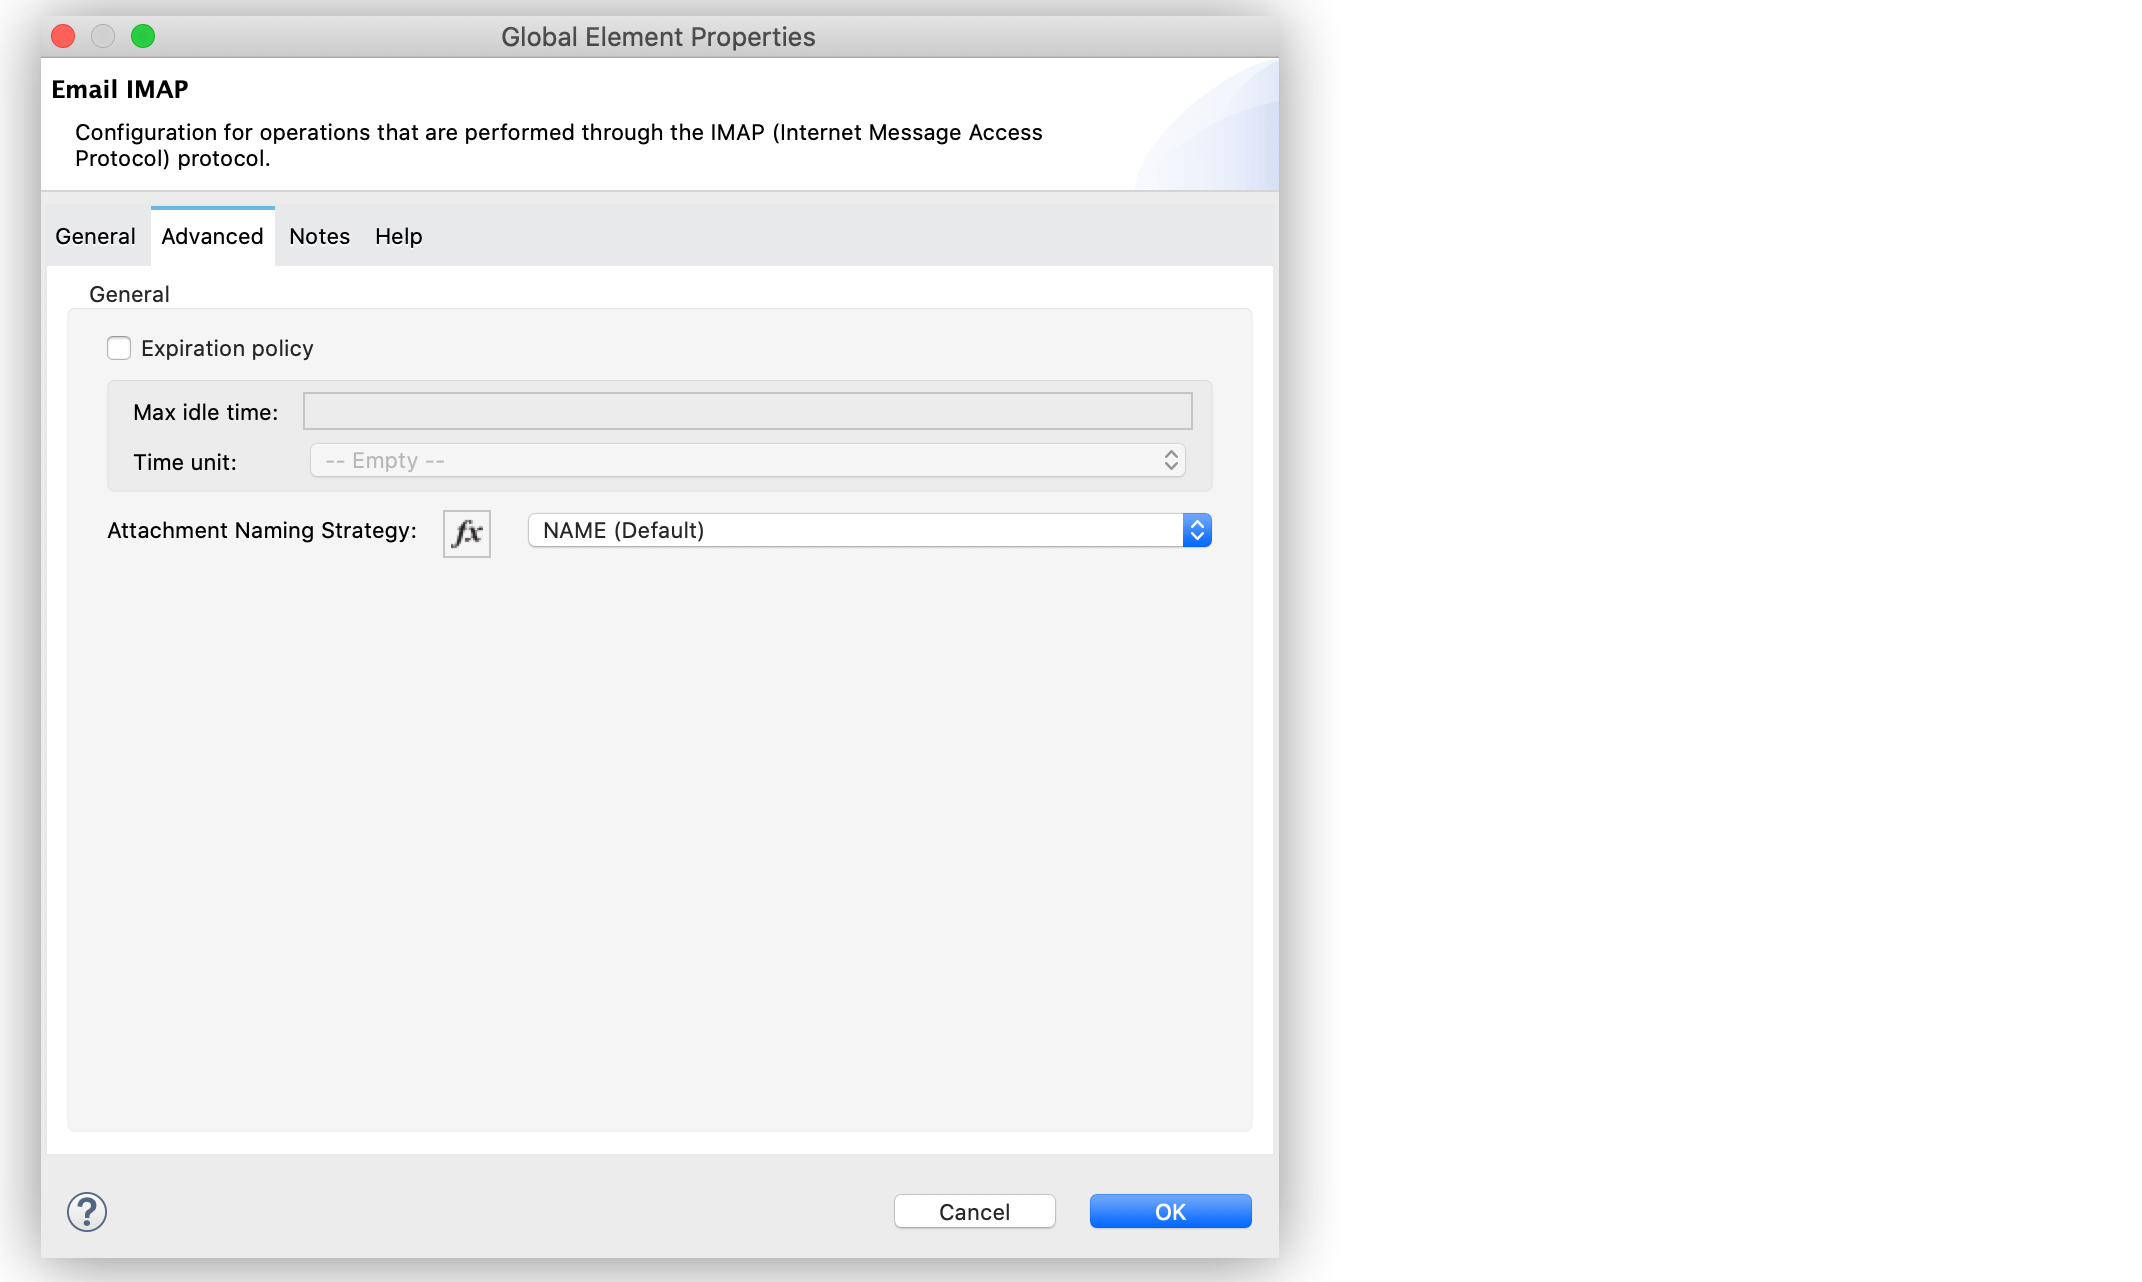Enable the Expiration policy checkbox
The image size is (2142, 1282).
(119, 348)
